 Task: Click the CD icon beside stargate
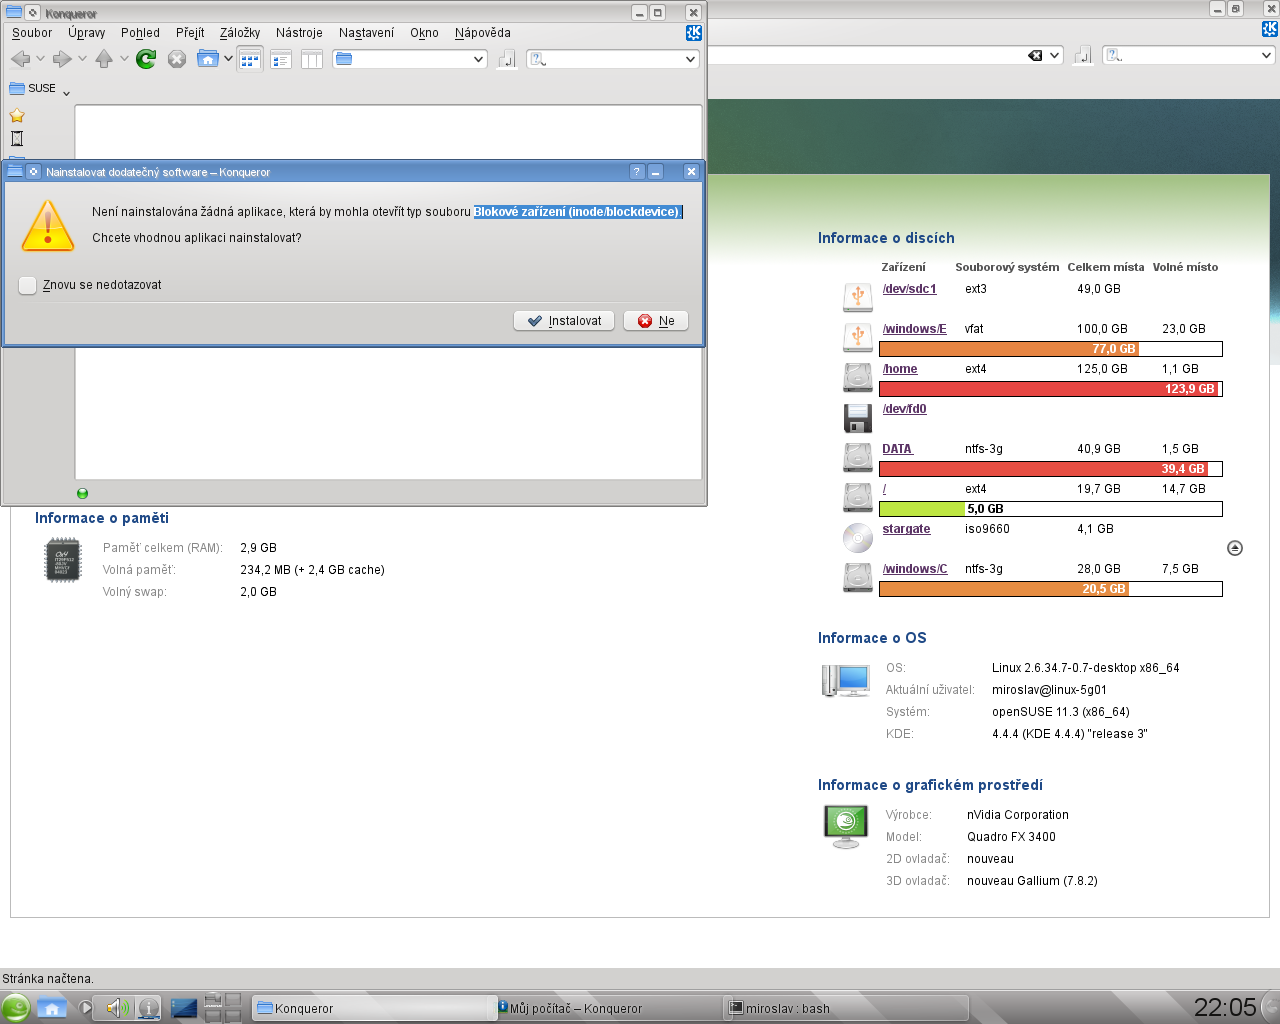858,538
